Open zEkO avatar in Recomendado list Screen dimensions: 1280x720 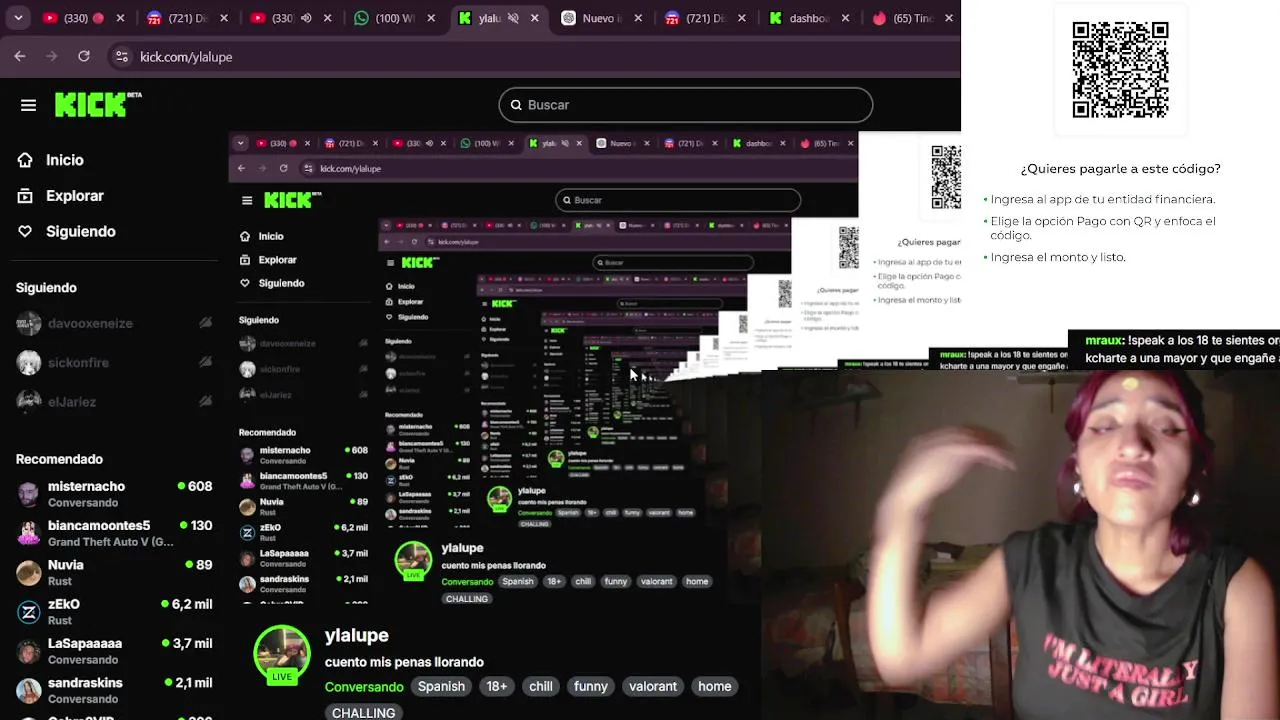(x=29, y=612)
